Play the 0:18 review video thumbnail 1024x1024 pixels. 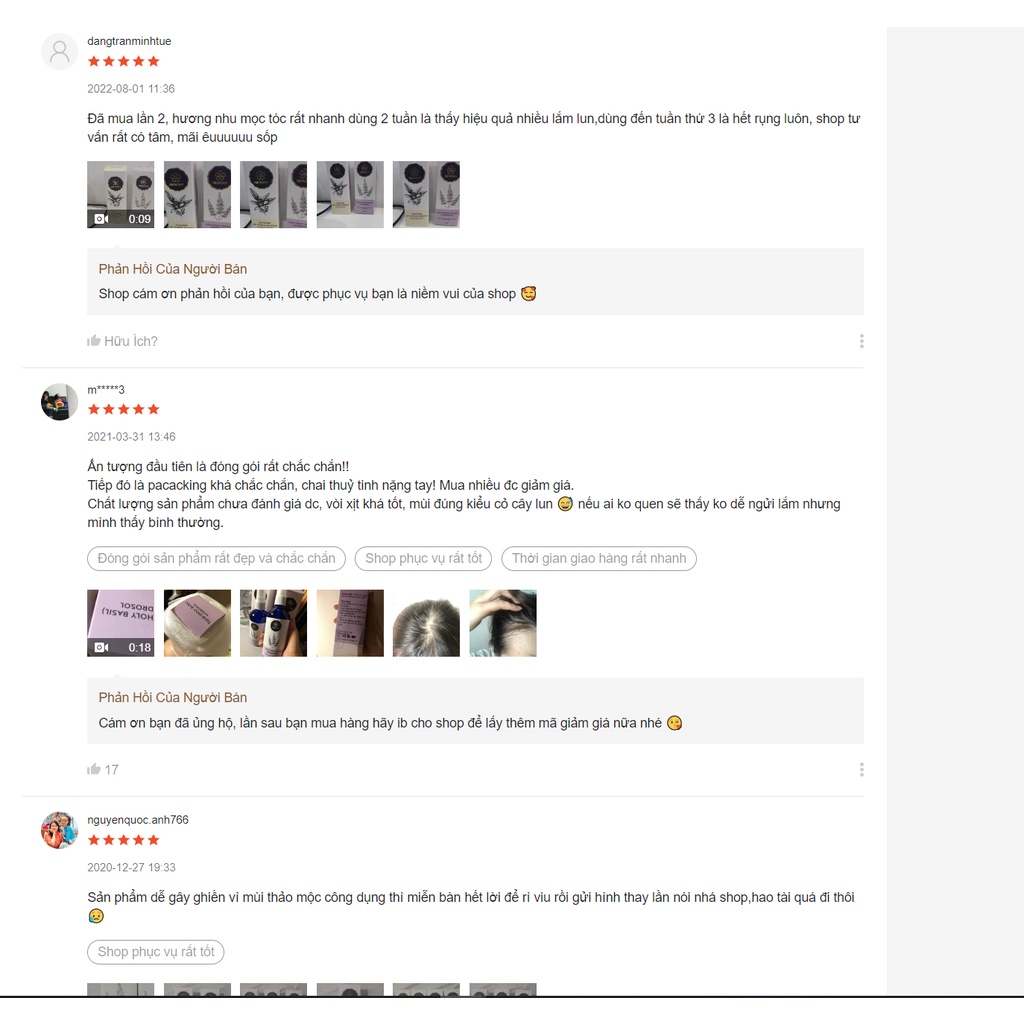(121, 623)
